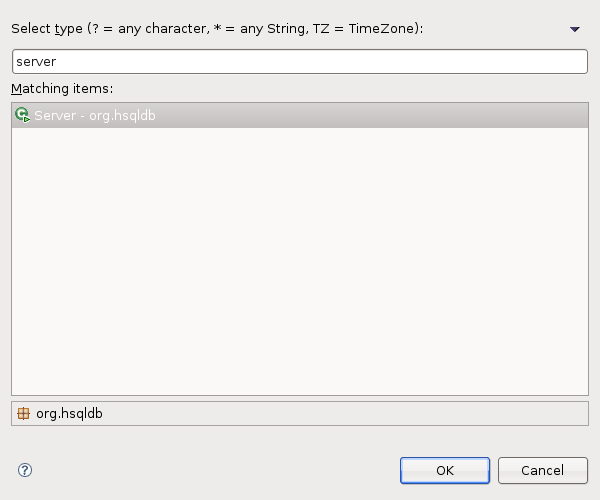600x500 pixels.
Task: Dismiss the dialog with Cancel
Action: 543,470
